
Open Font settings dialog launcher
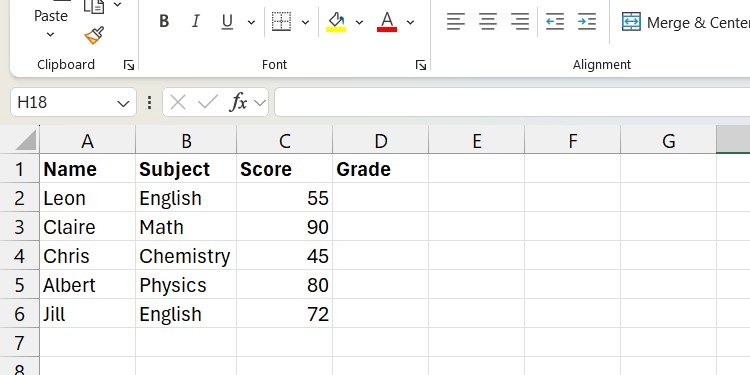(421, 65)
